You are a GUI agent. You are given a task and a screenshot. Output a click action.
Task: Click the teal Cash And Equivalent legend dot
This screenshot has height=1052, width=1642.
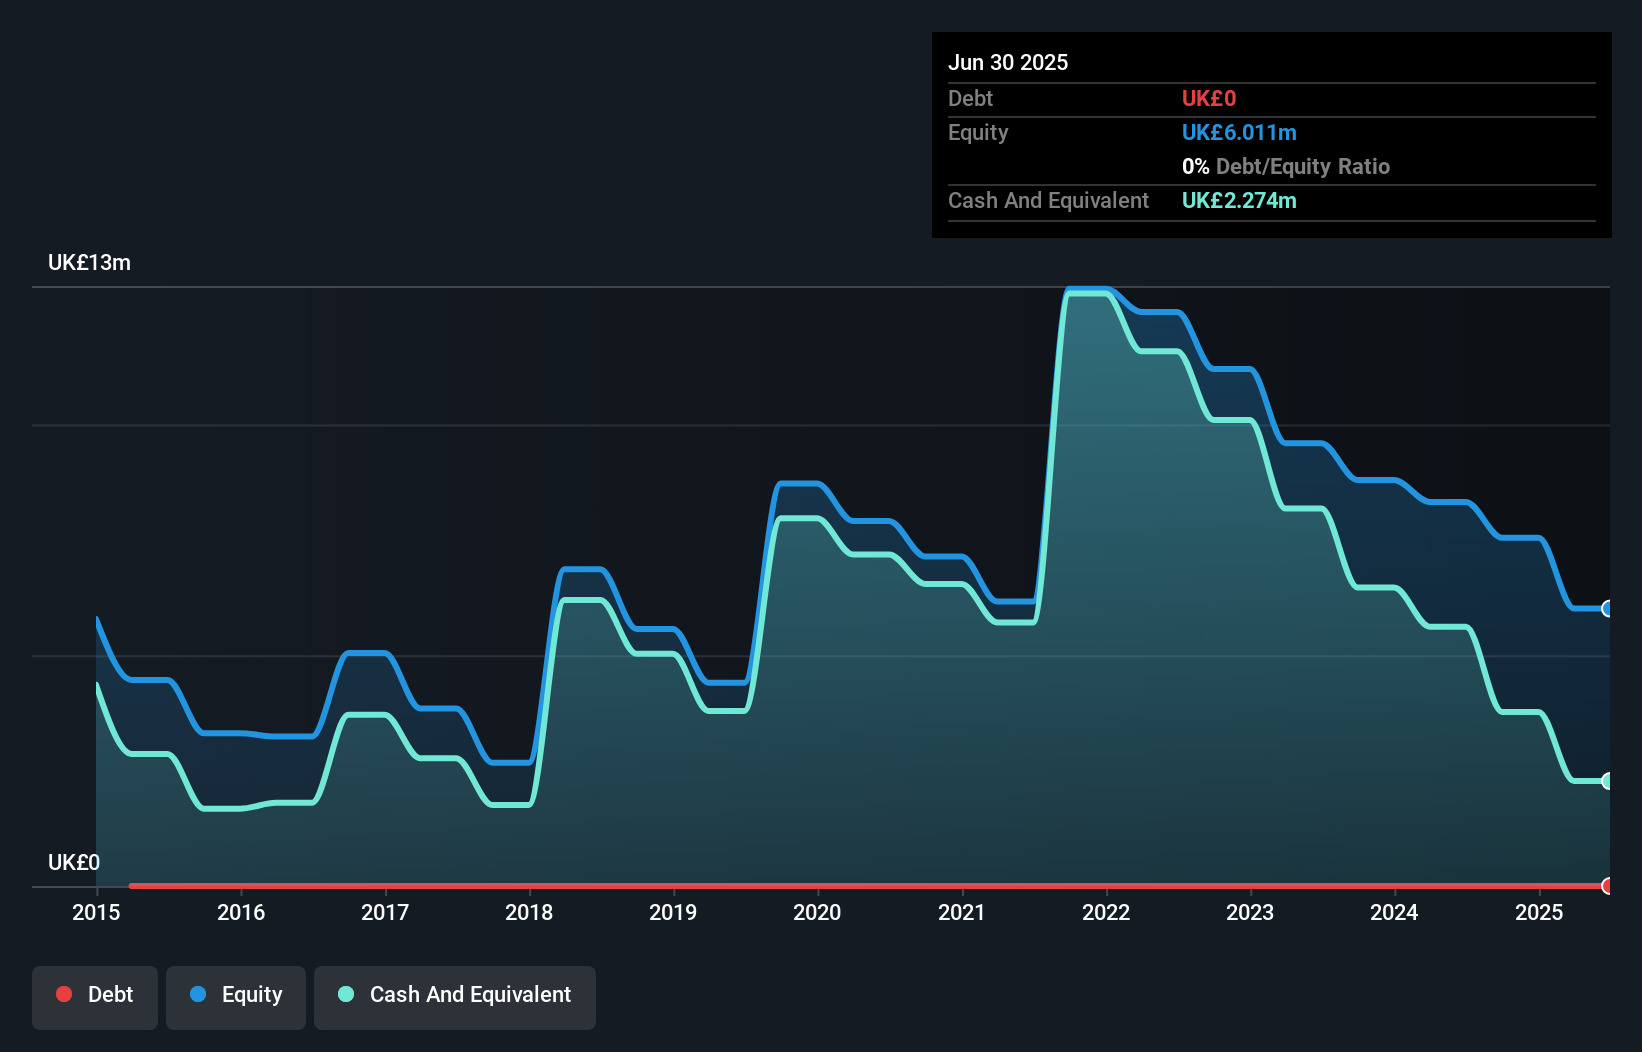(346, 994)
